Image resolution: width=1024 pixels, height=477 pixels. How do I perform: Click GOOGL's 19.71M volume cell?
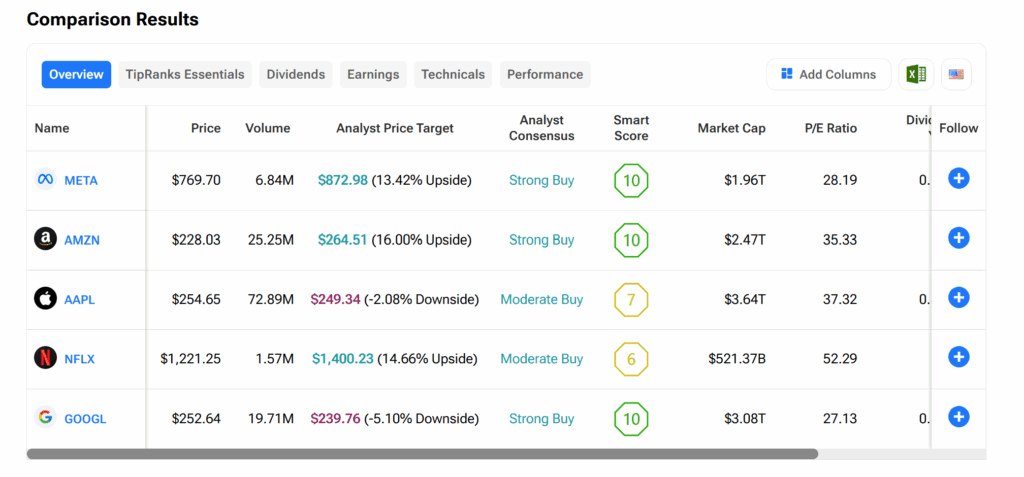(270, 418)
